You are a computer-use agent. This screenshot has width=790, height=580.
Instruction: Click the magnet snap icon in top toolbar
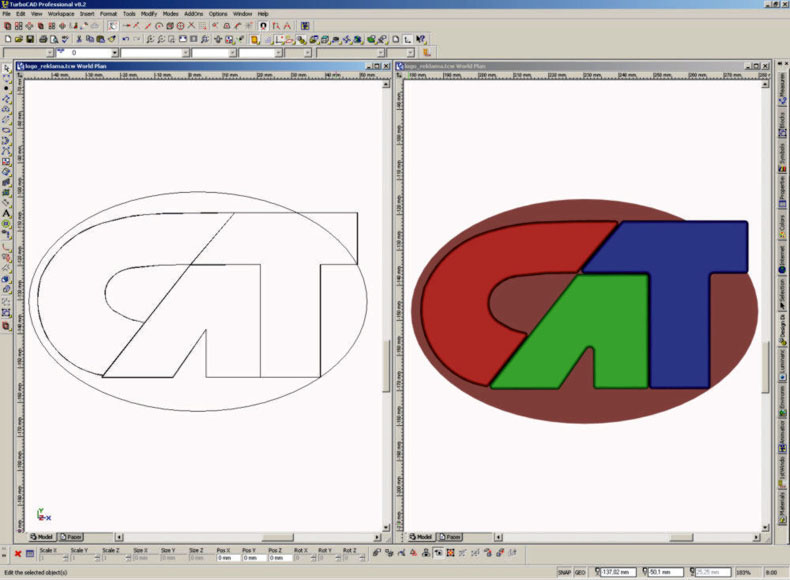(x=262, y=26)
